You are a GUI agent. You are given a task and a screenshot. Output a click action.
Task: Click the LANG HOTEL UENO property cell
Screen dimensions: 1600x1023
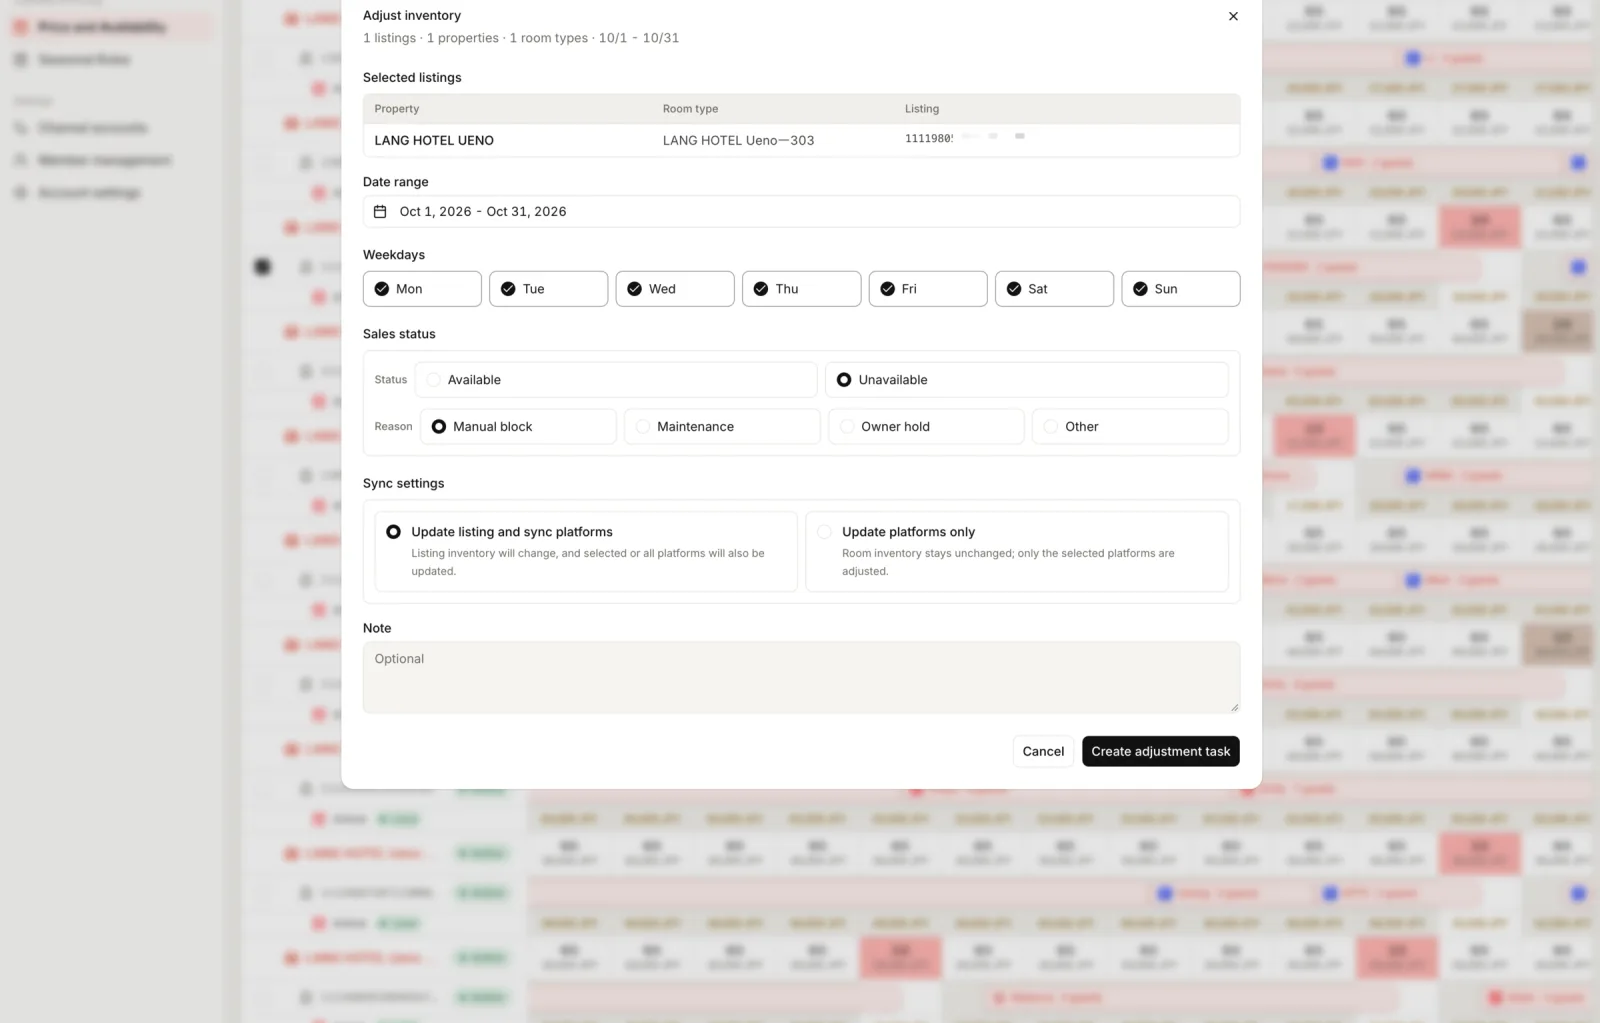(x=434, y=141)
